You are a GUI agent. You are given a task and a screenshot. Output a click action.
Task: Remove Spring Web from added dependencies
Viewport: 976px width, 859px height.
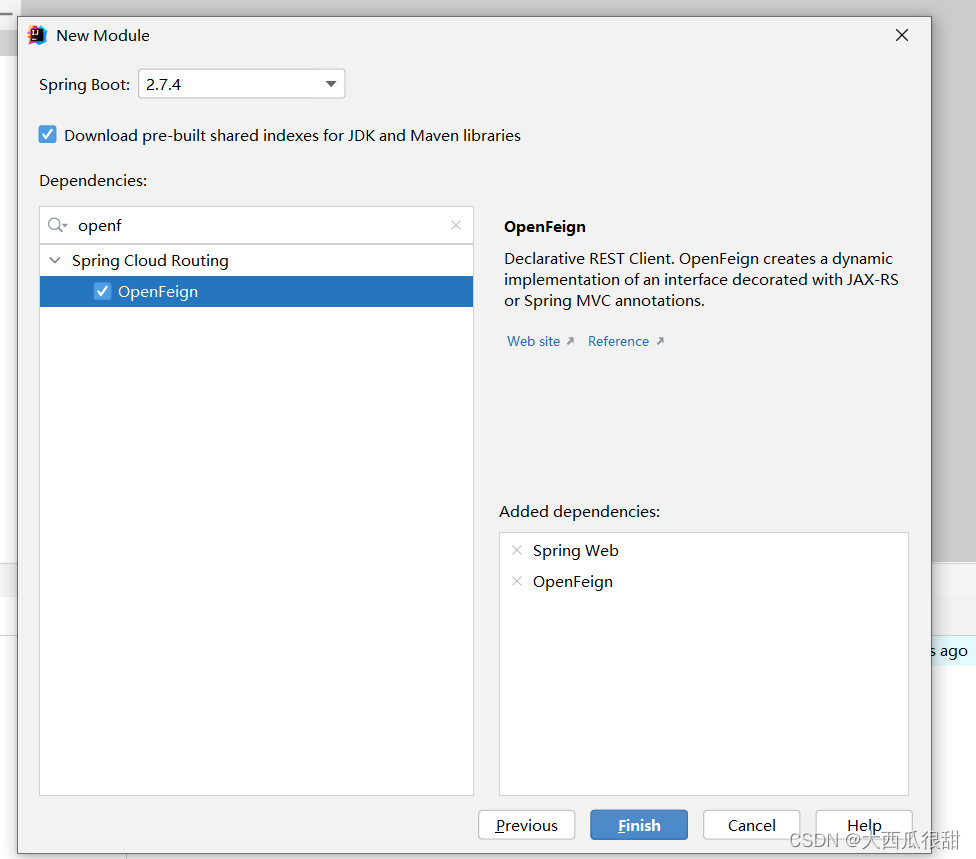coord(517,550)
